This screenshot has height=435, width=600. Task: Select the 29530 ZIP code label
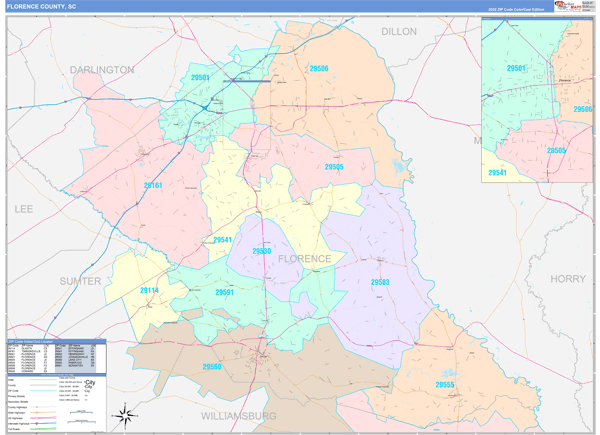point(261,251)
